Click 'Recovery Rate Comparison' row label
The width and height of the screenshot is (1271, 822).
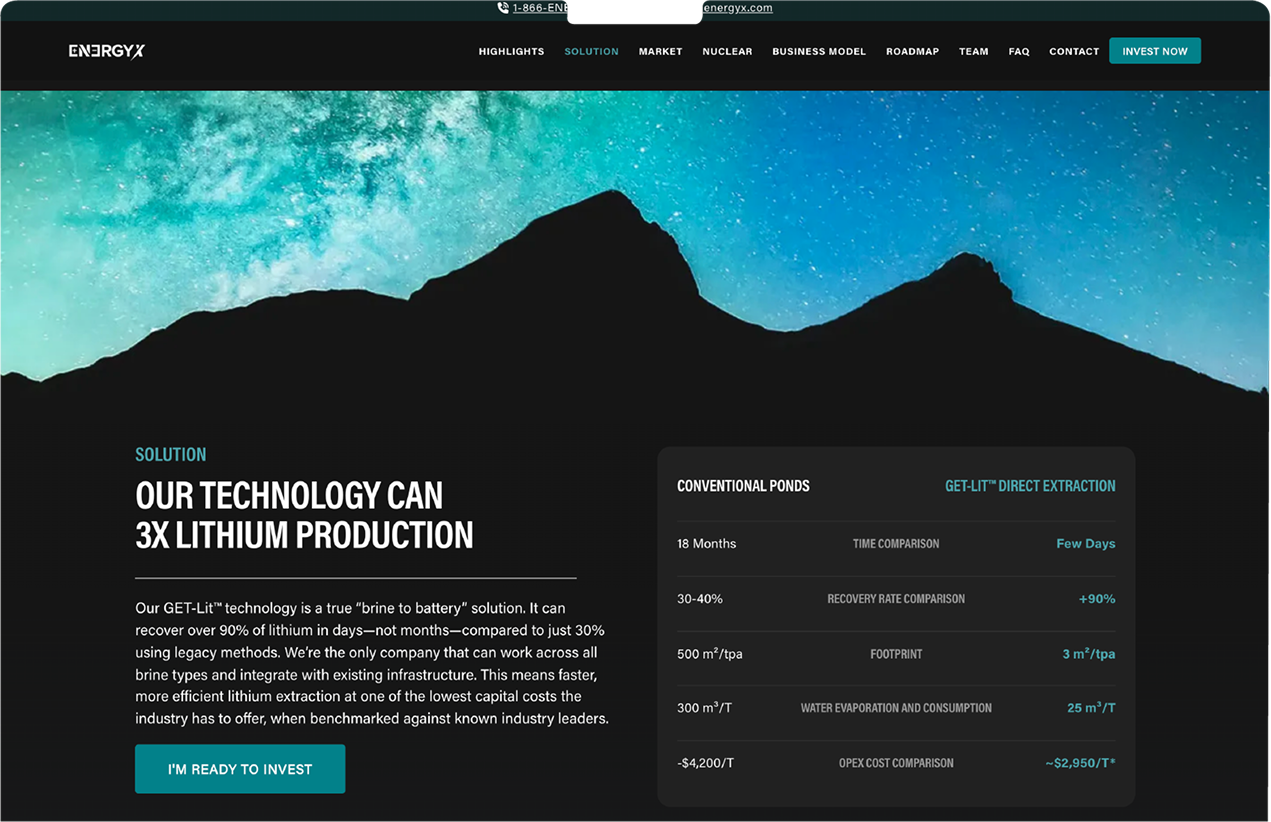coord(896,599)
